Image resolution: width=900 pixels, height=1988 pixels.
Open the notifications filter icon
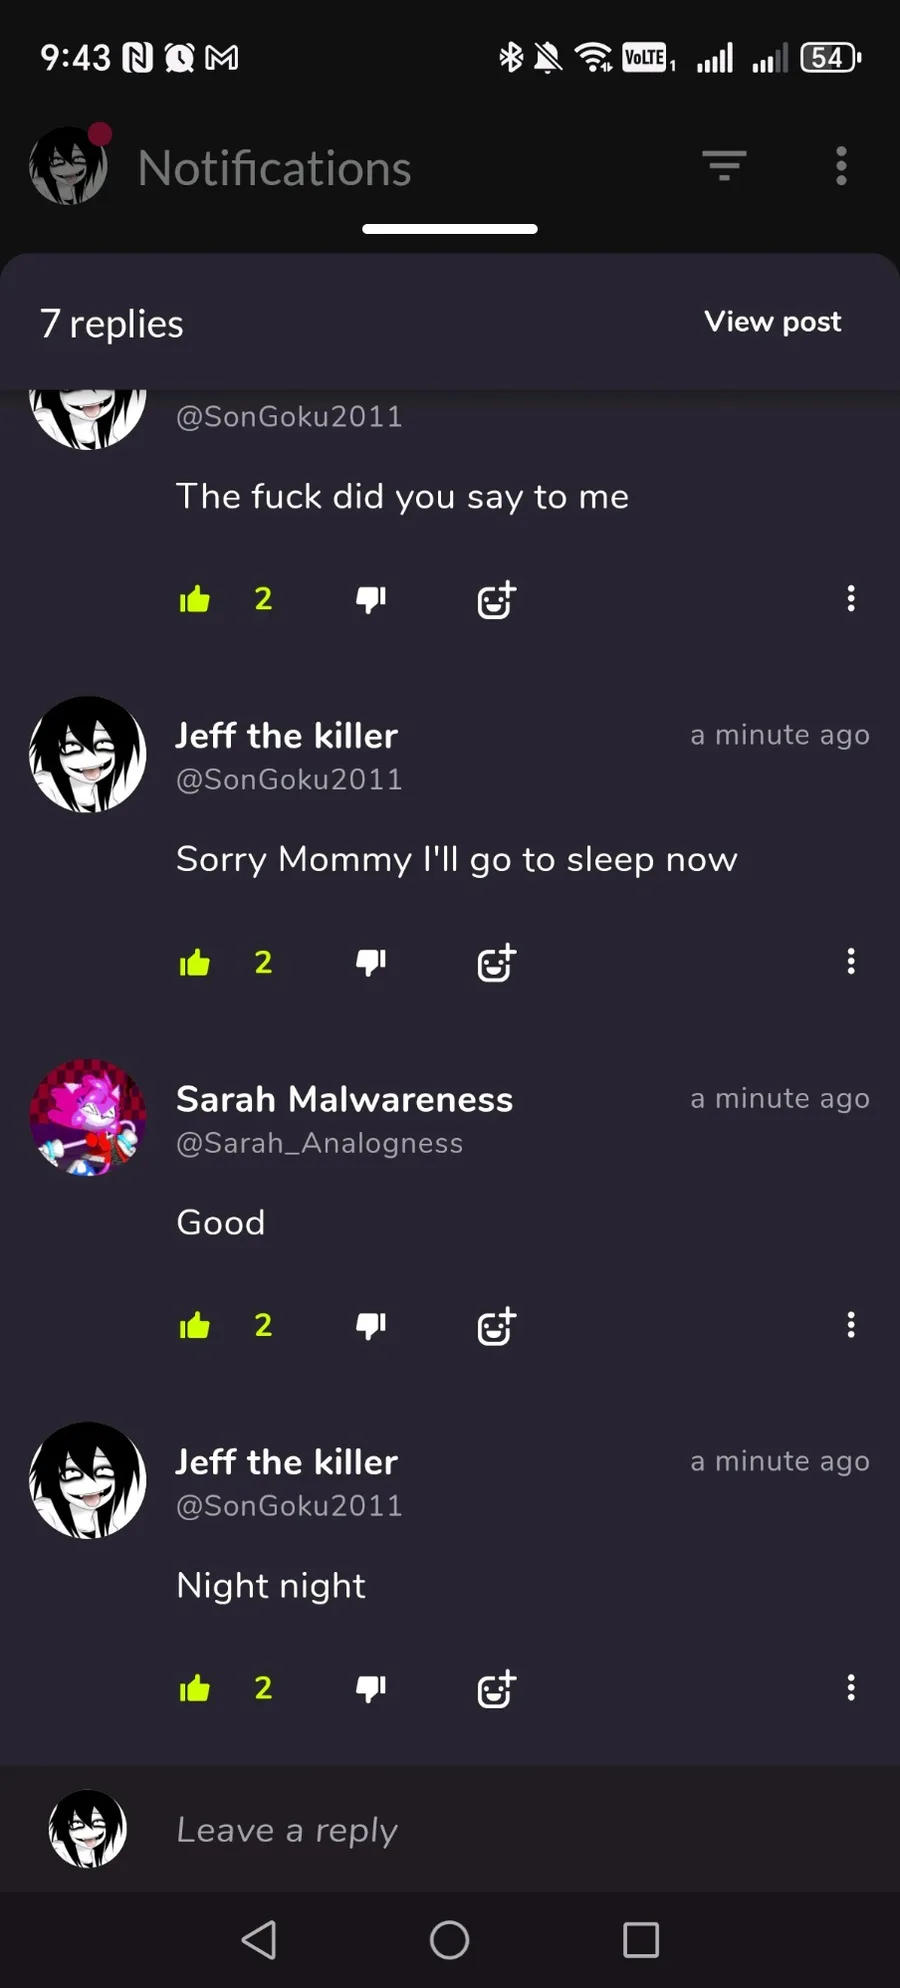[x=724, y=166]
